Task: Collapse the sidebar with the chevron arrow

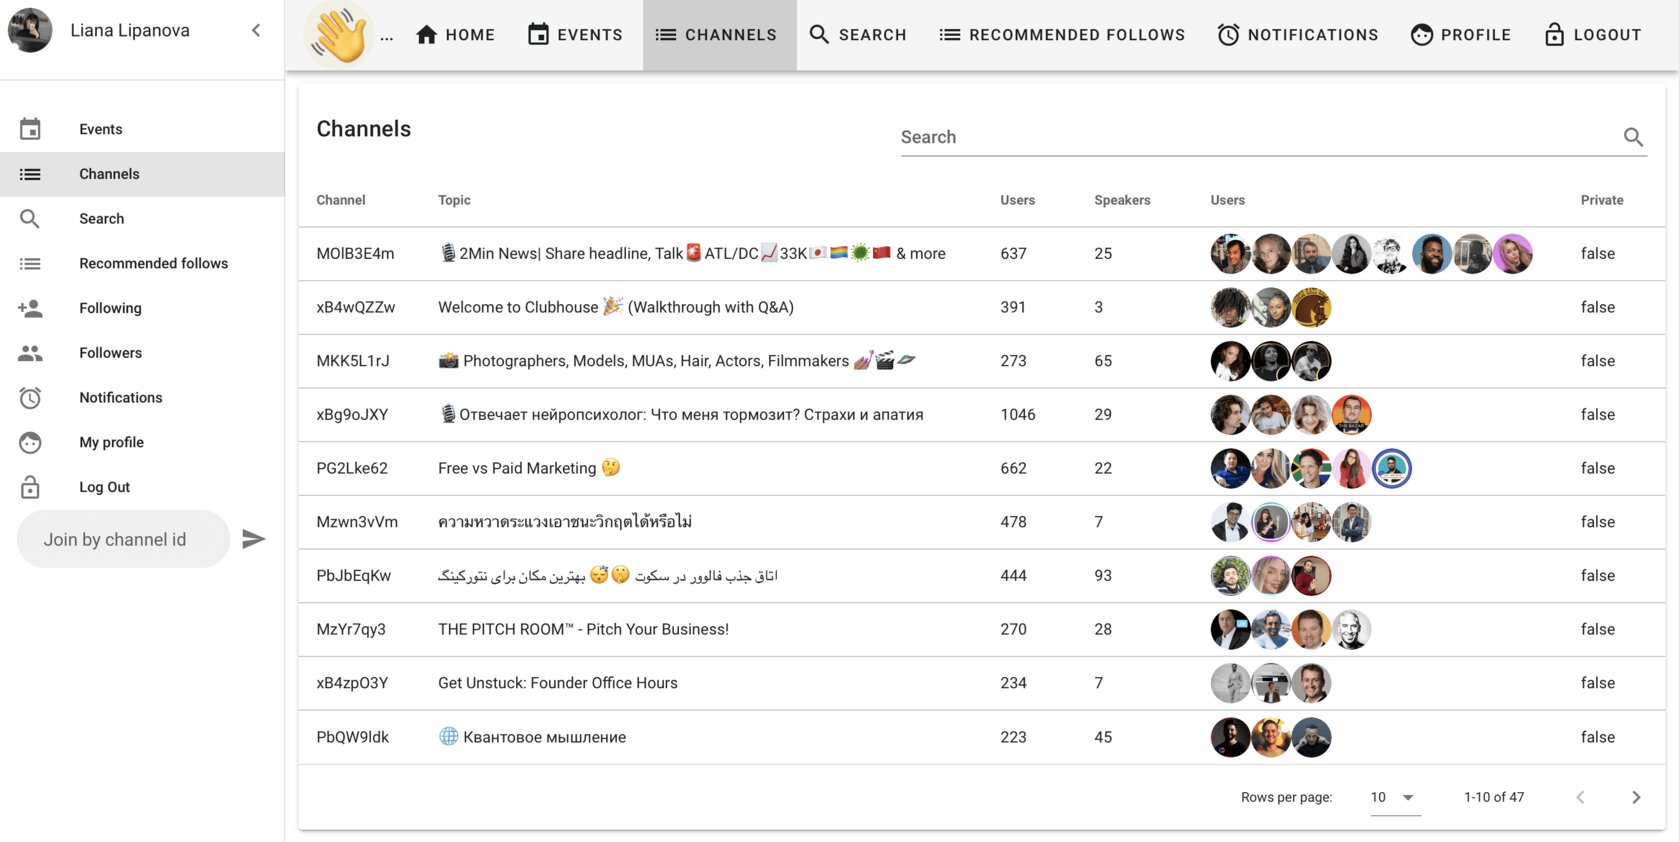Action: (256, 30)
